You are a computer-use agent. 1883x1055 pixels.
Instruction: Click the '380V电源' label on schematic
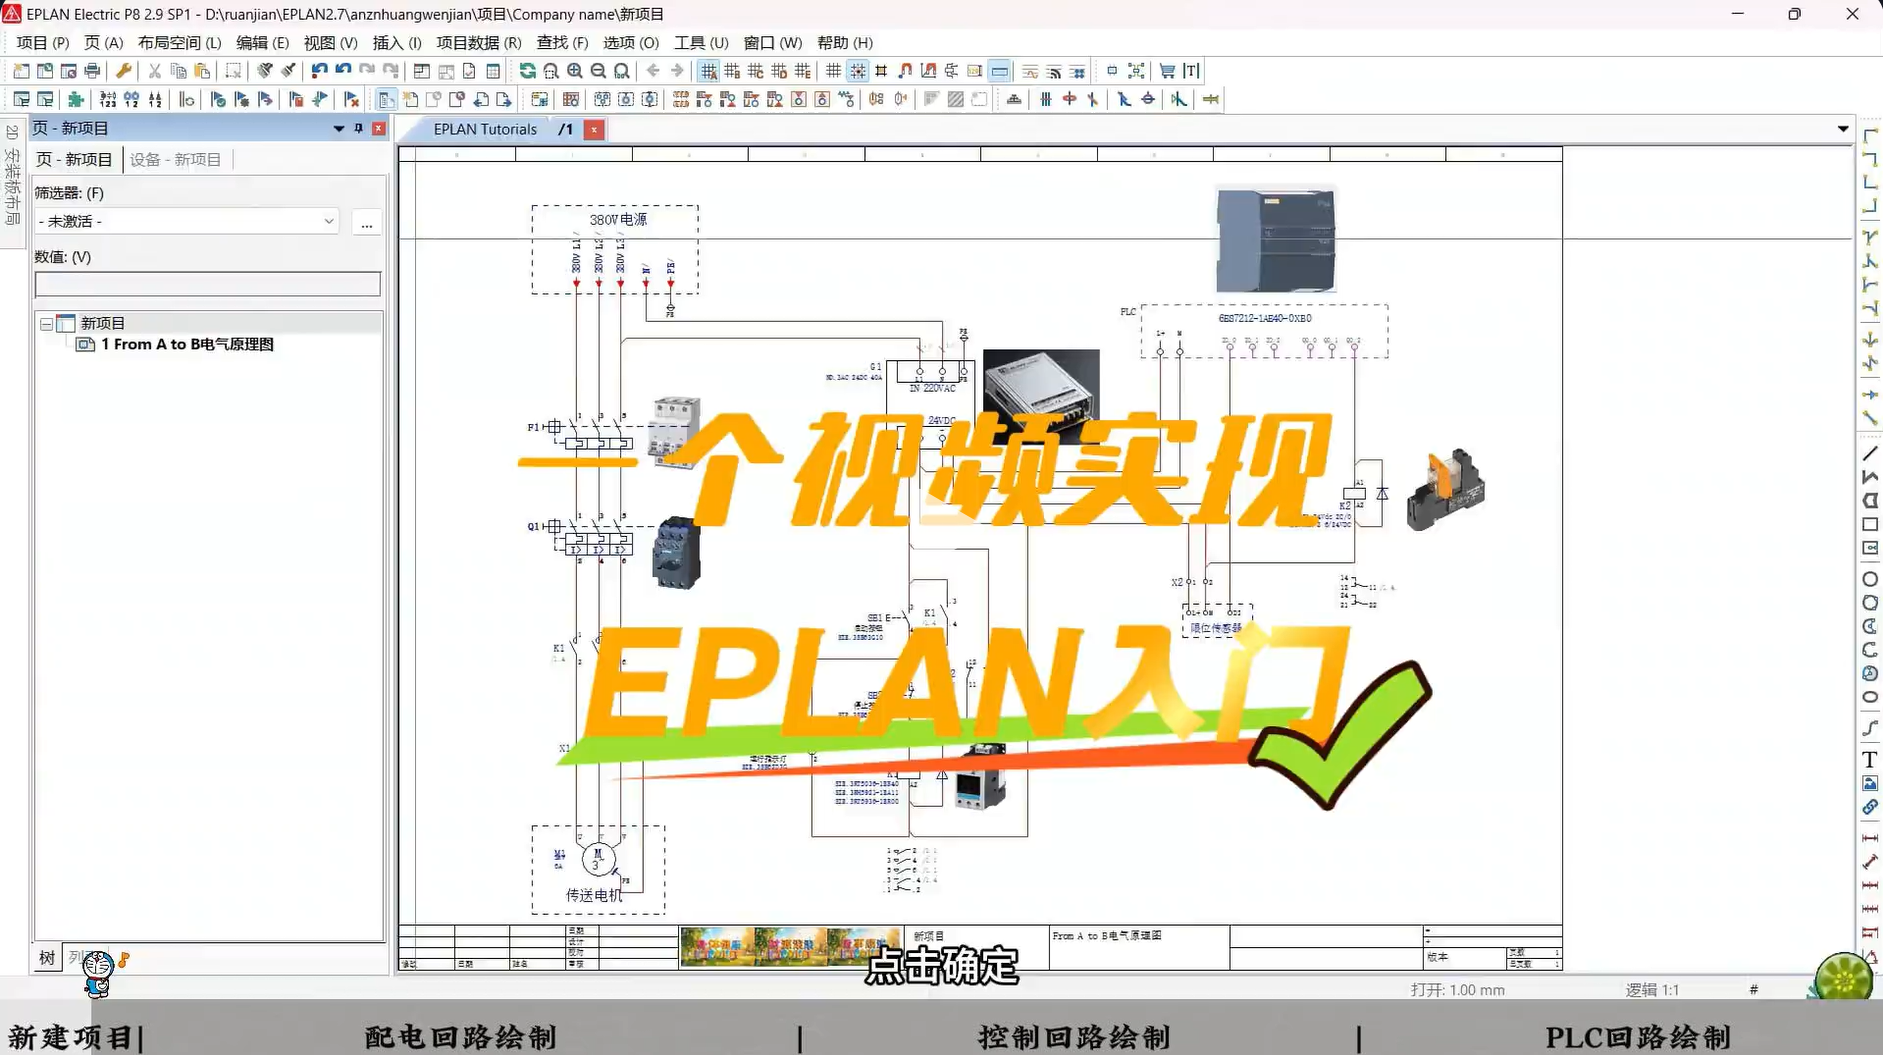[618, 219]
